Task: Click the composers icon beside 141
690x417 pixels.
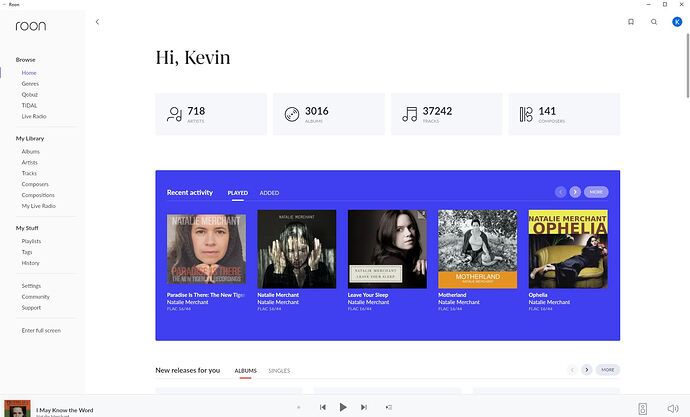Action: coord(526,114)
